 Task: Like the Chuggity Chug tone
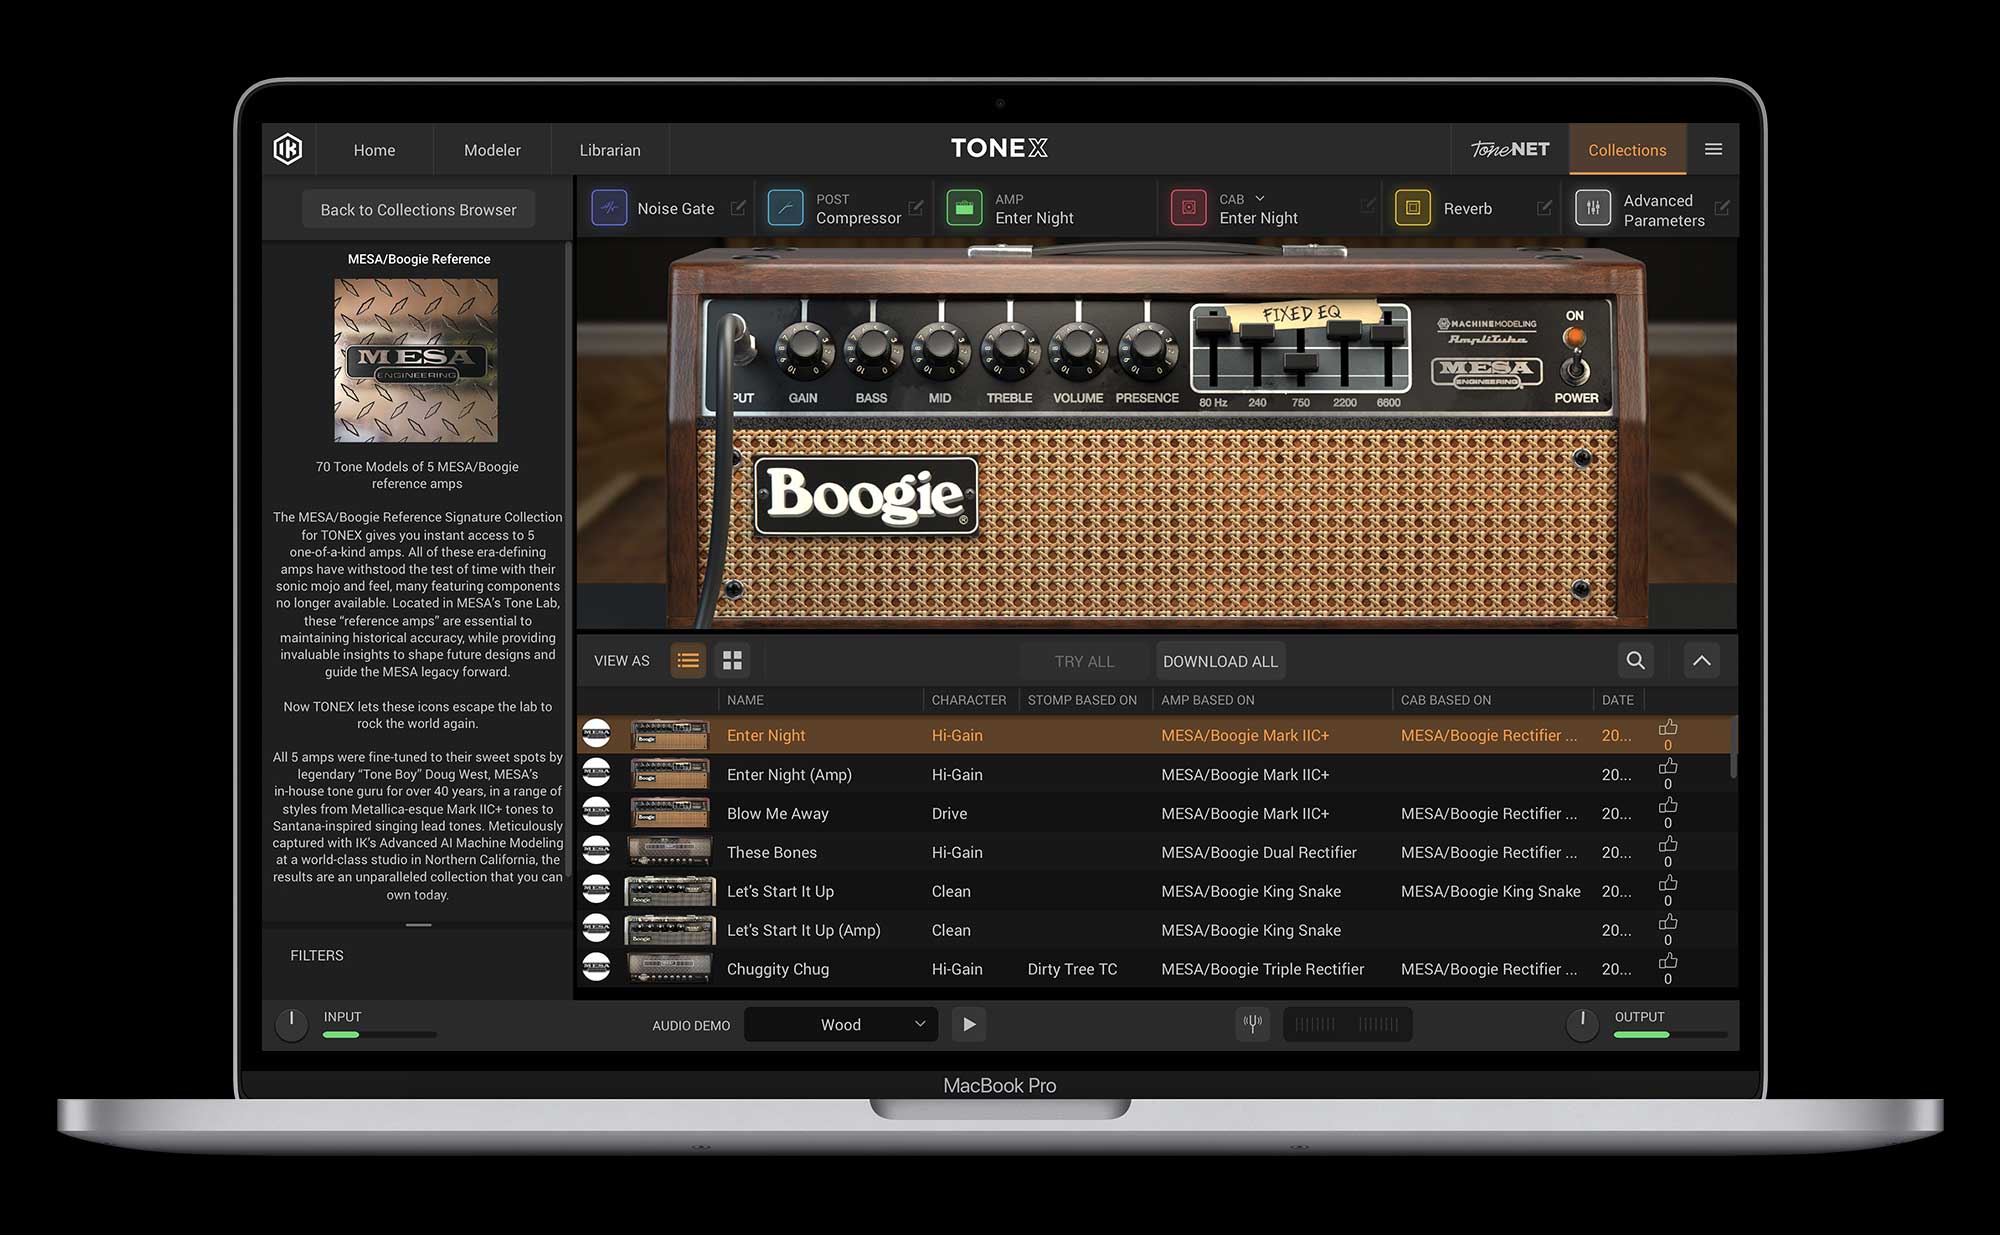(x=1667, y=962)
